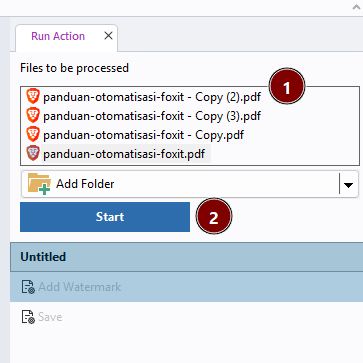This screenshot has width=363, height=363.
Task: Click the Untitled action header
Action: point(186,257)
